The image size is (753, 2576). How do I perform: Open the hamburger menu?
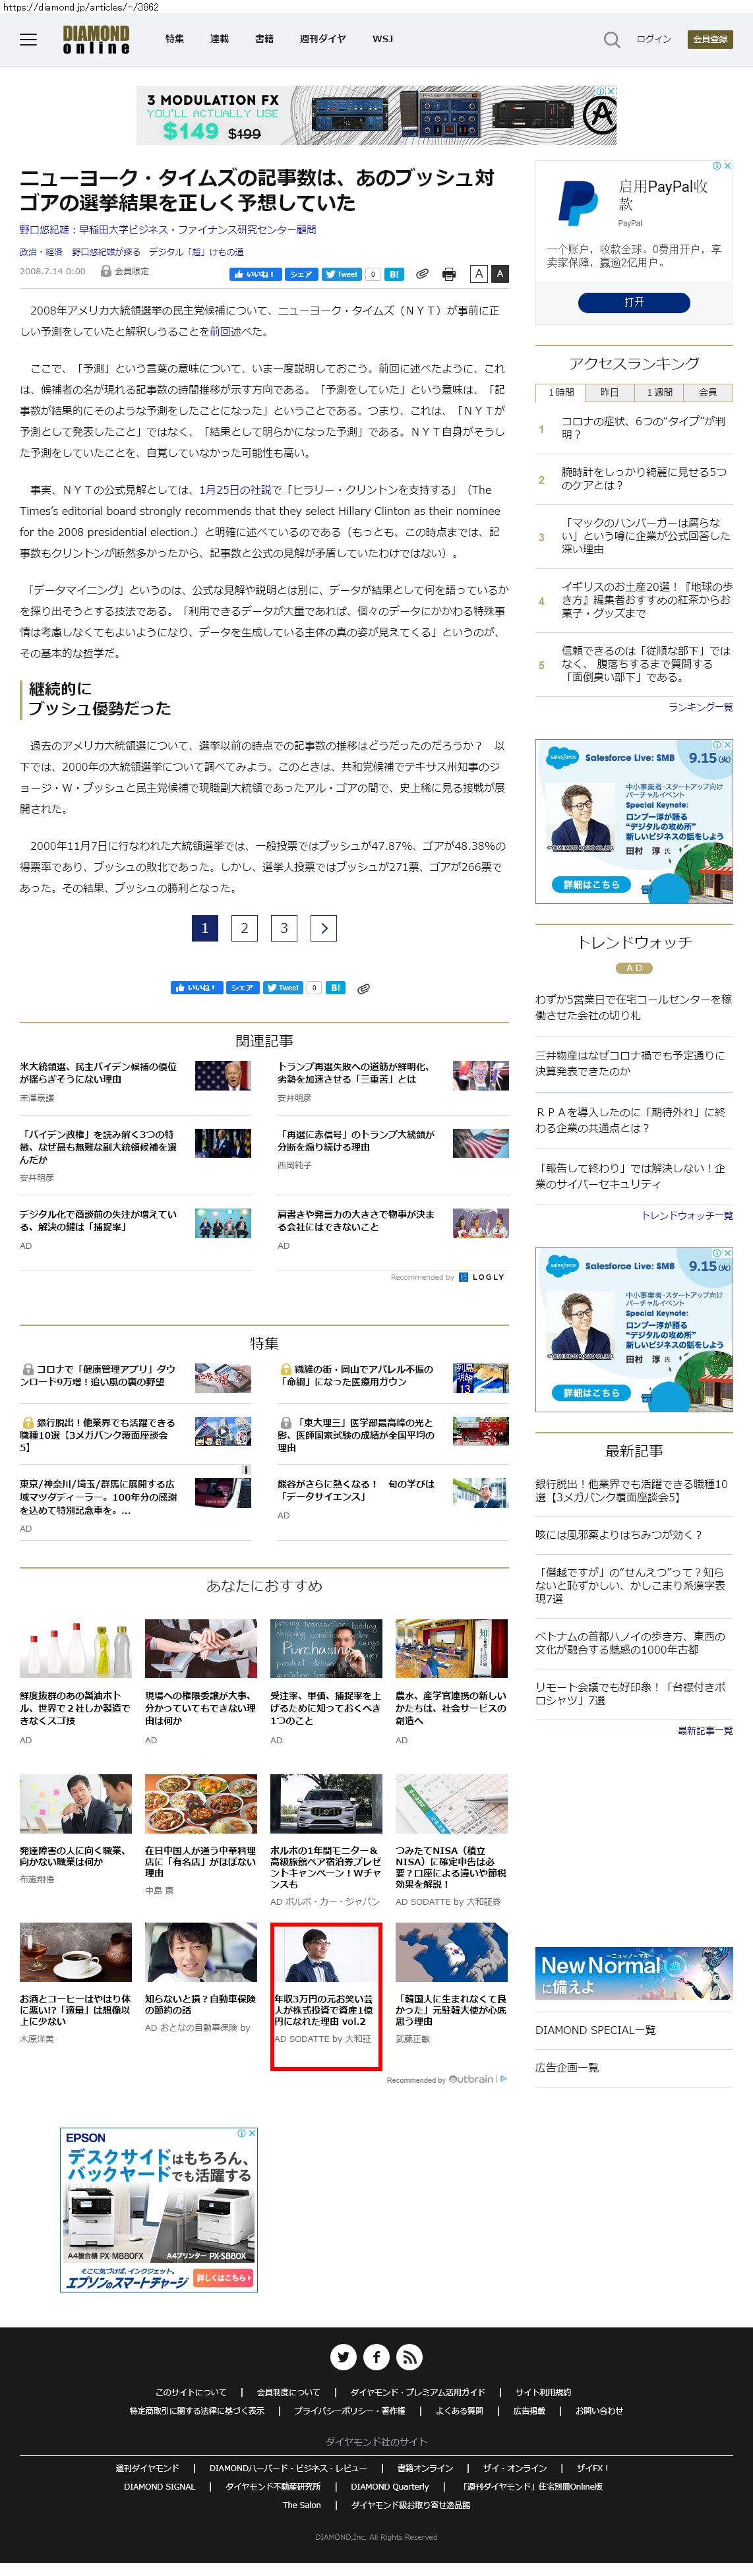[x=28, y=39]
